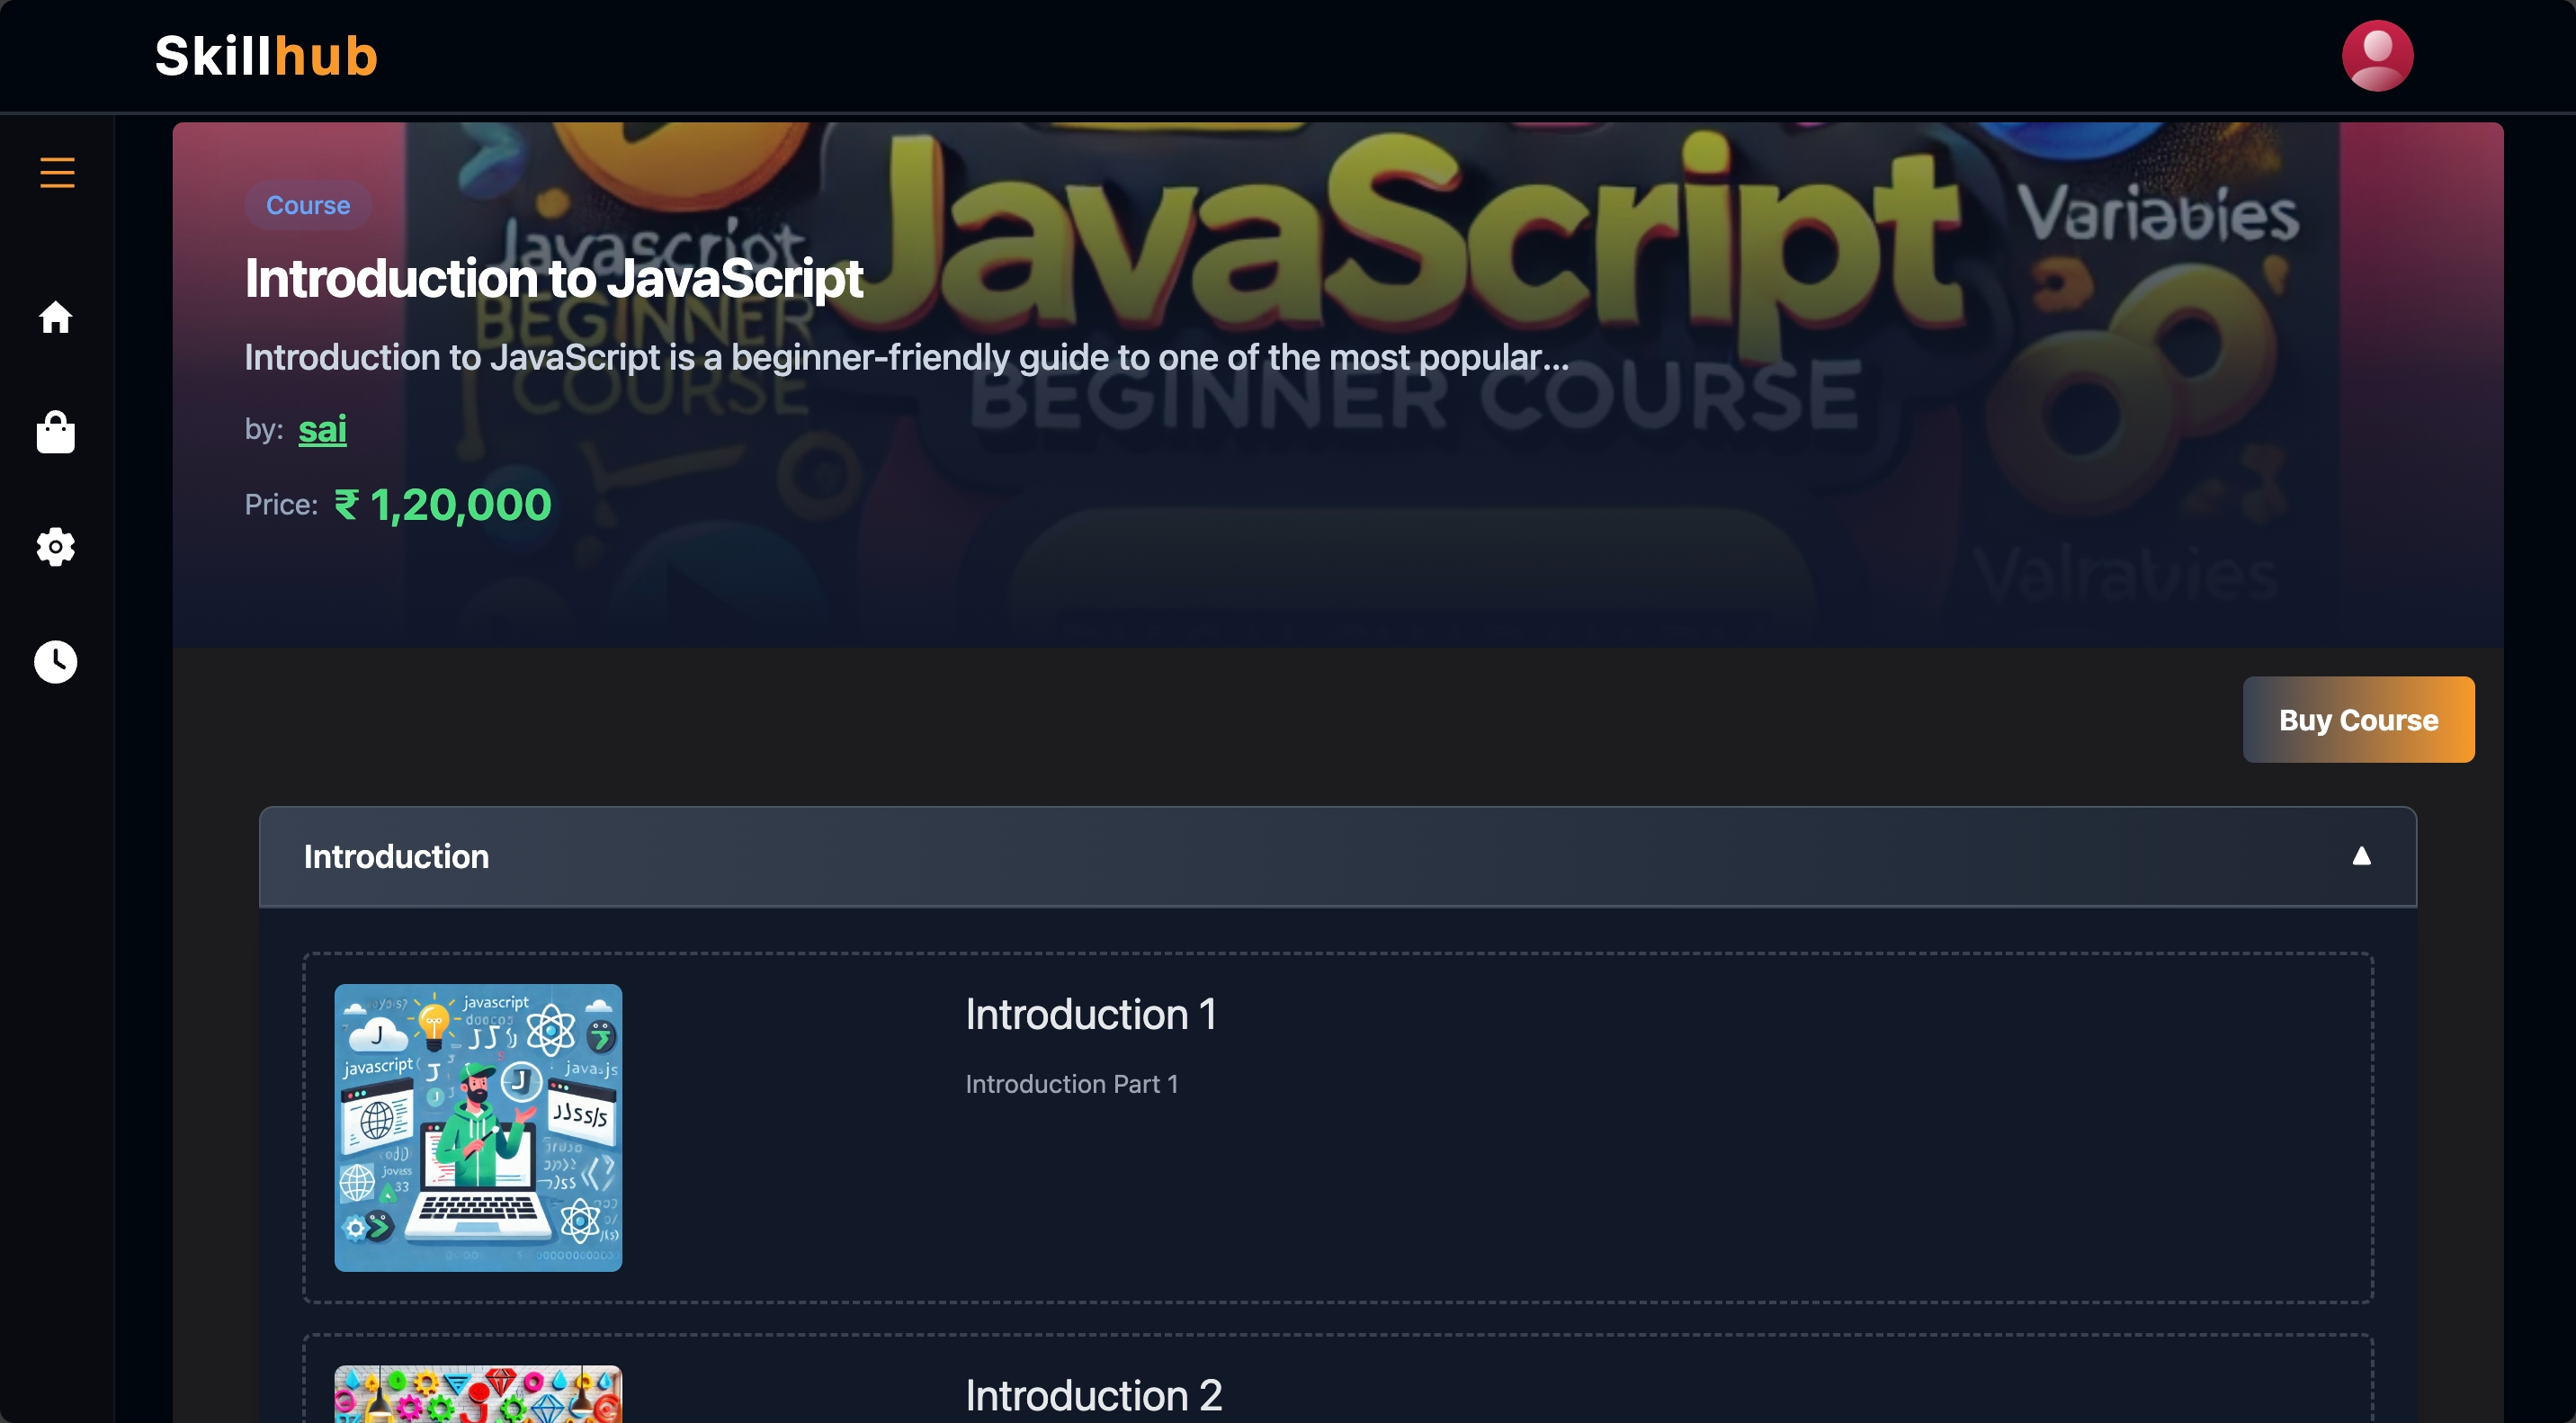Click the Skillhub logo

click(x=266, y=56)
